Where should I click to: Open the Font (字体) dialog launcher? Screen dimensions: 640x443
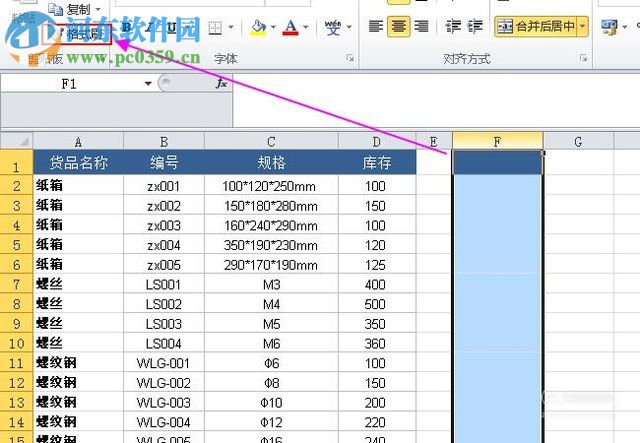pos(350,58)
